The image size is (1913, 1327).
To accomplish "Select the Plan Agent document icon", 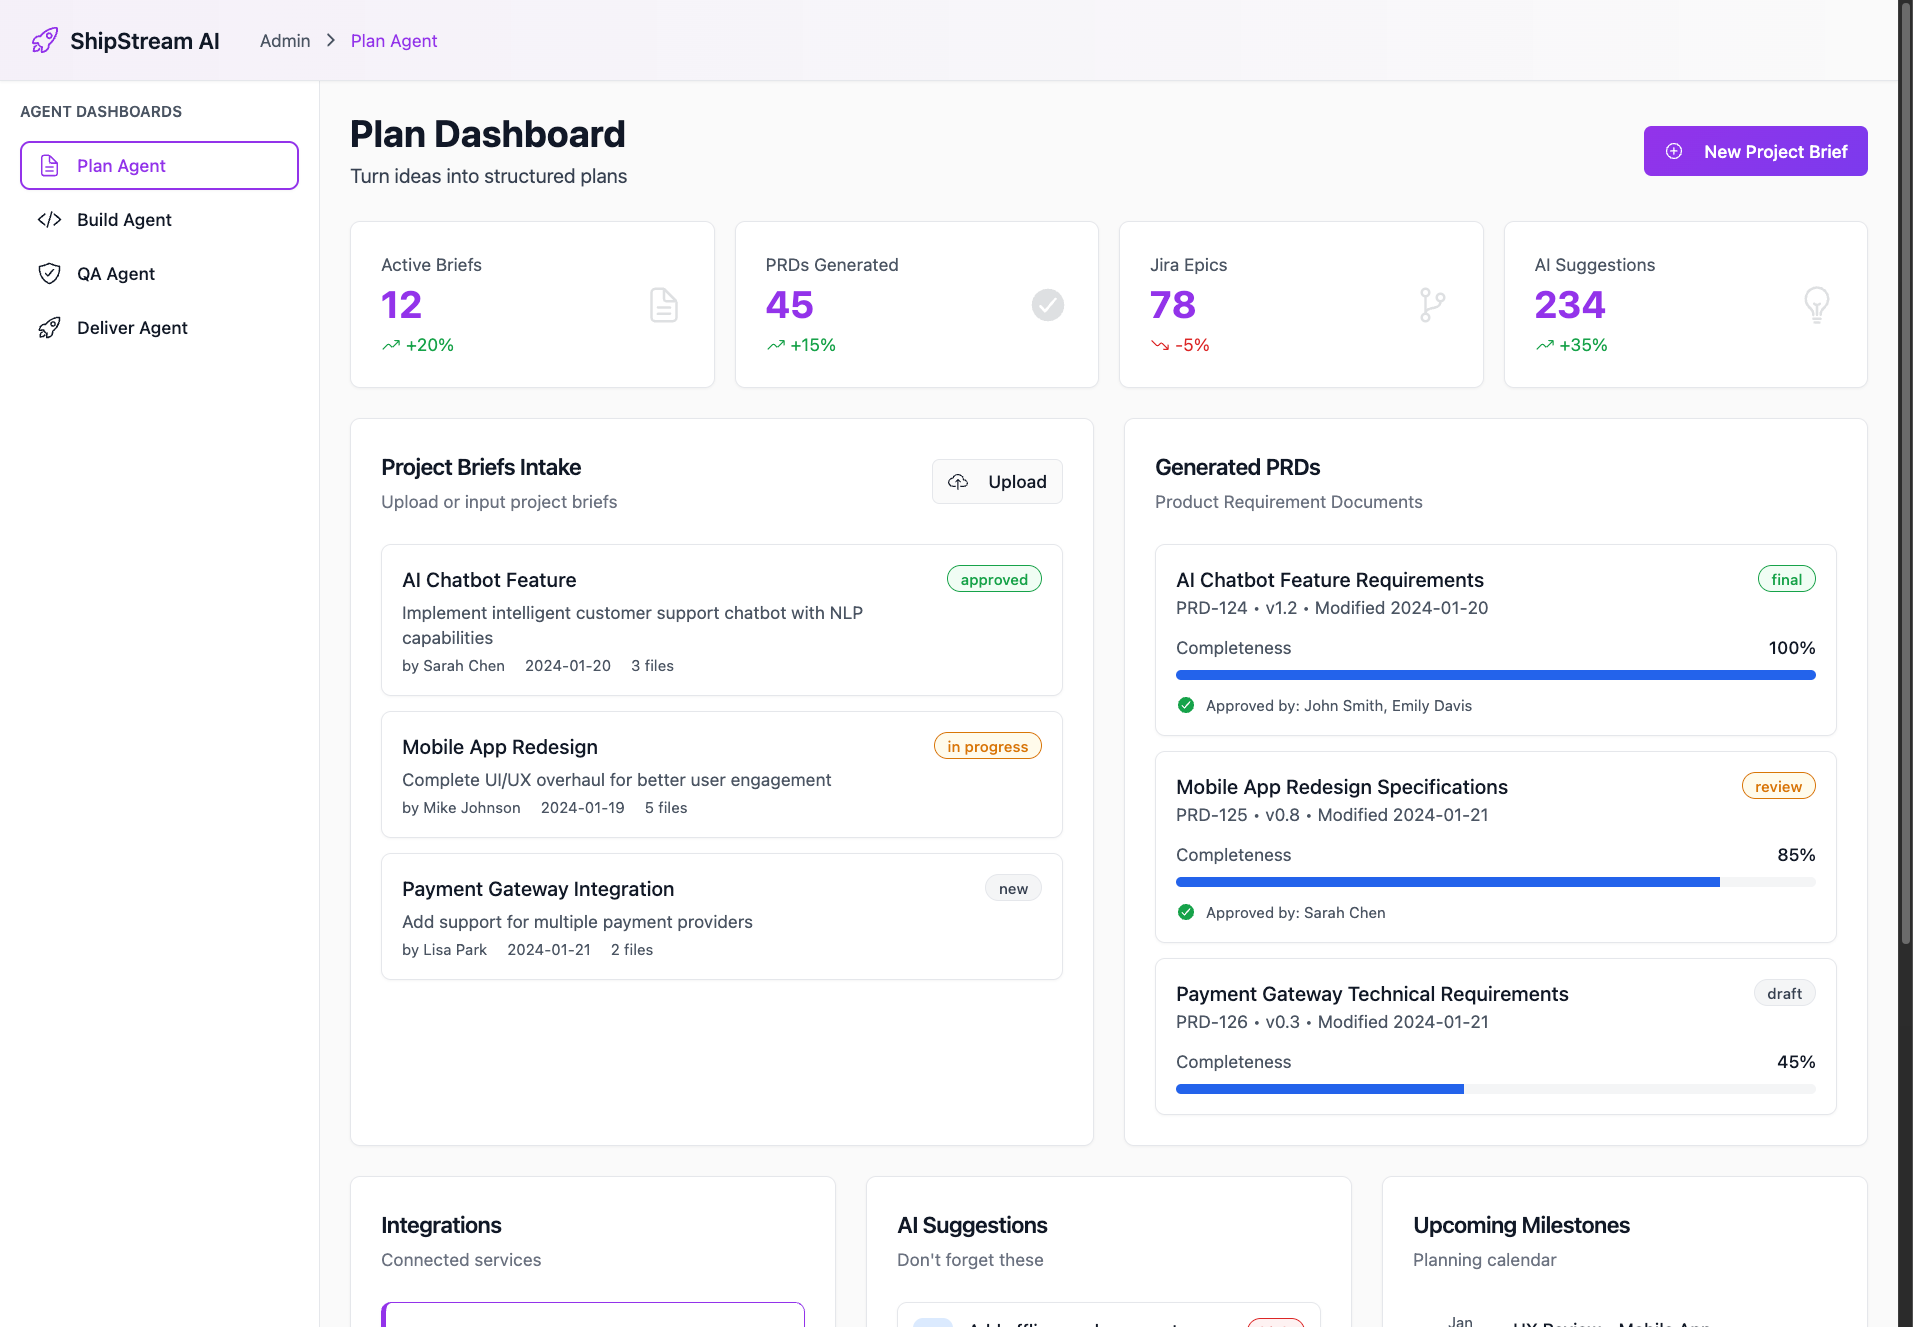I will click(50, 165).
